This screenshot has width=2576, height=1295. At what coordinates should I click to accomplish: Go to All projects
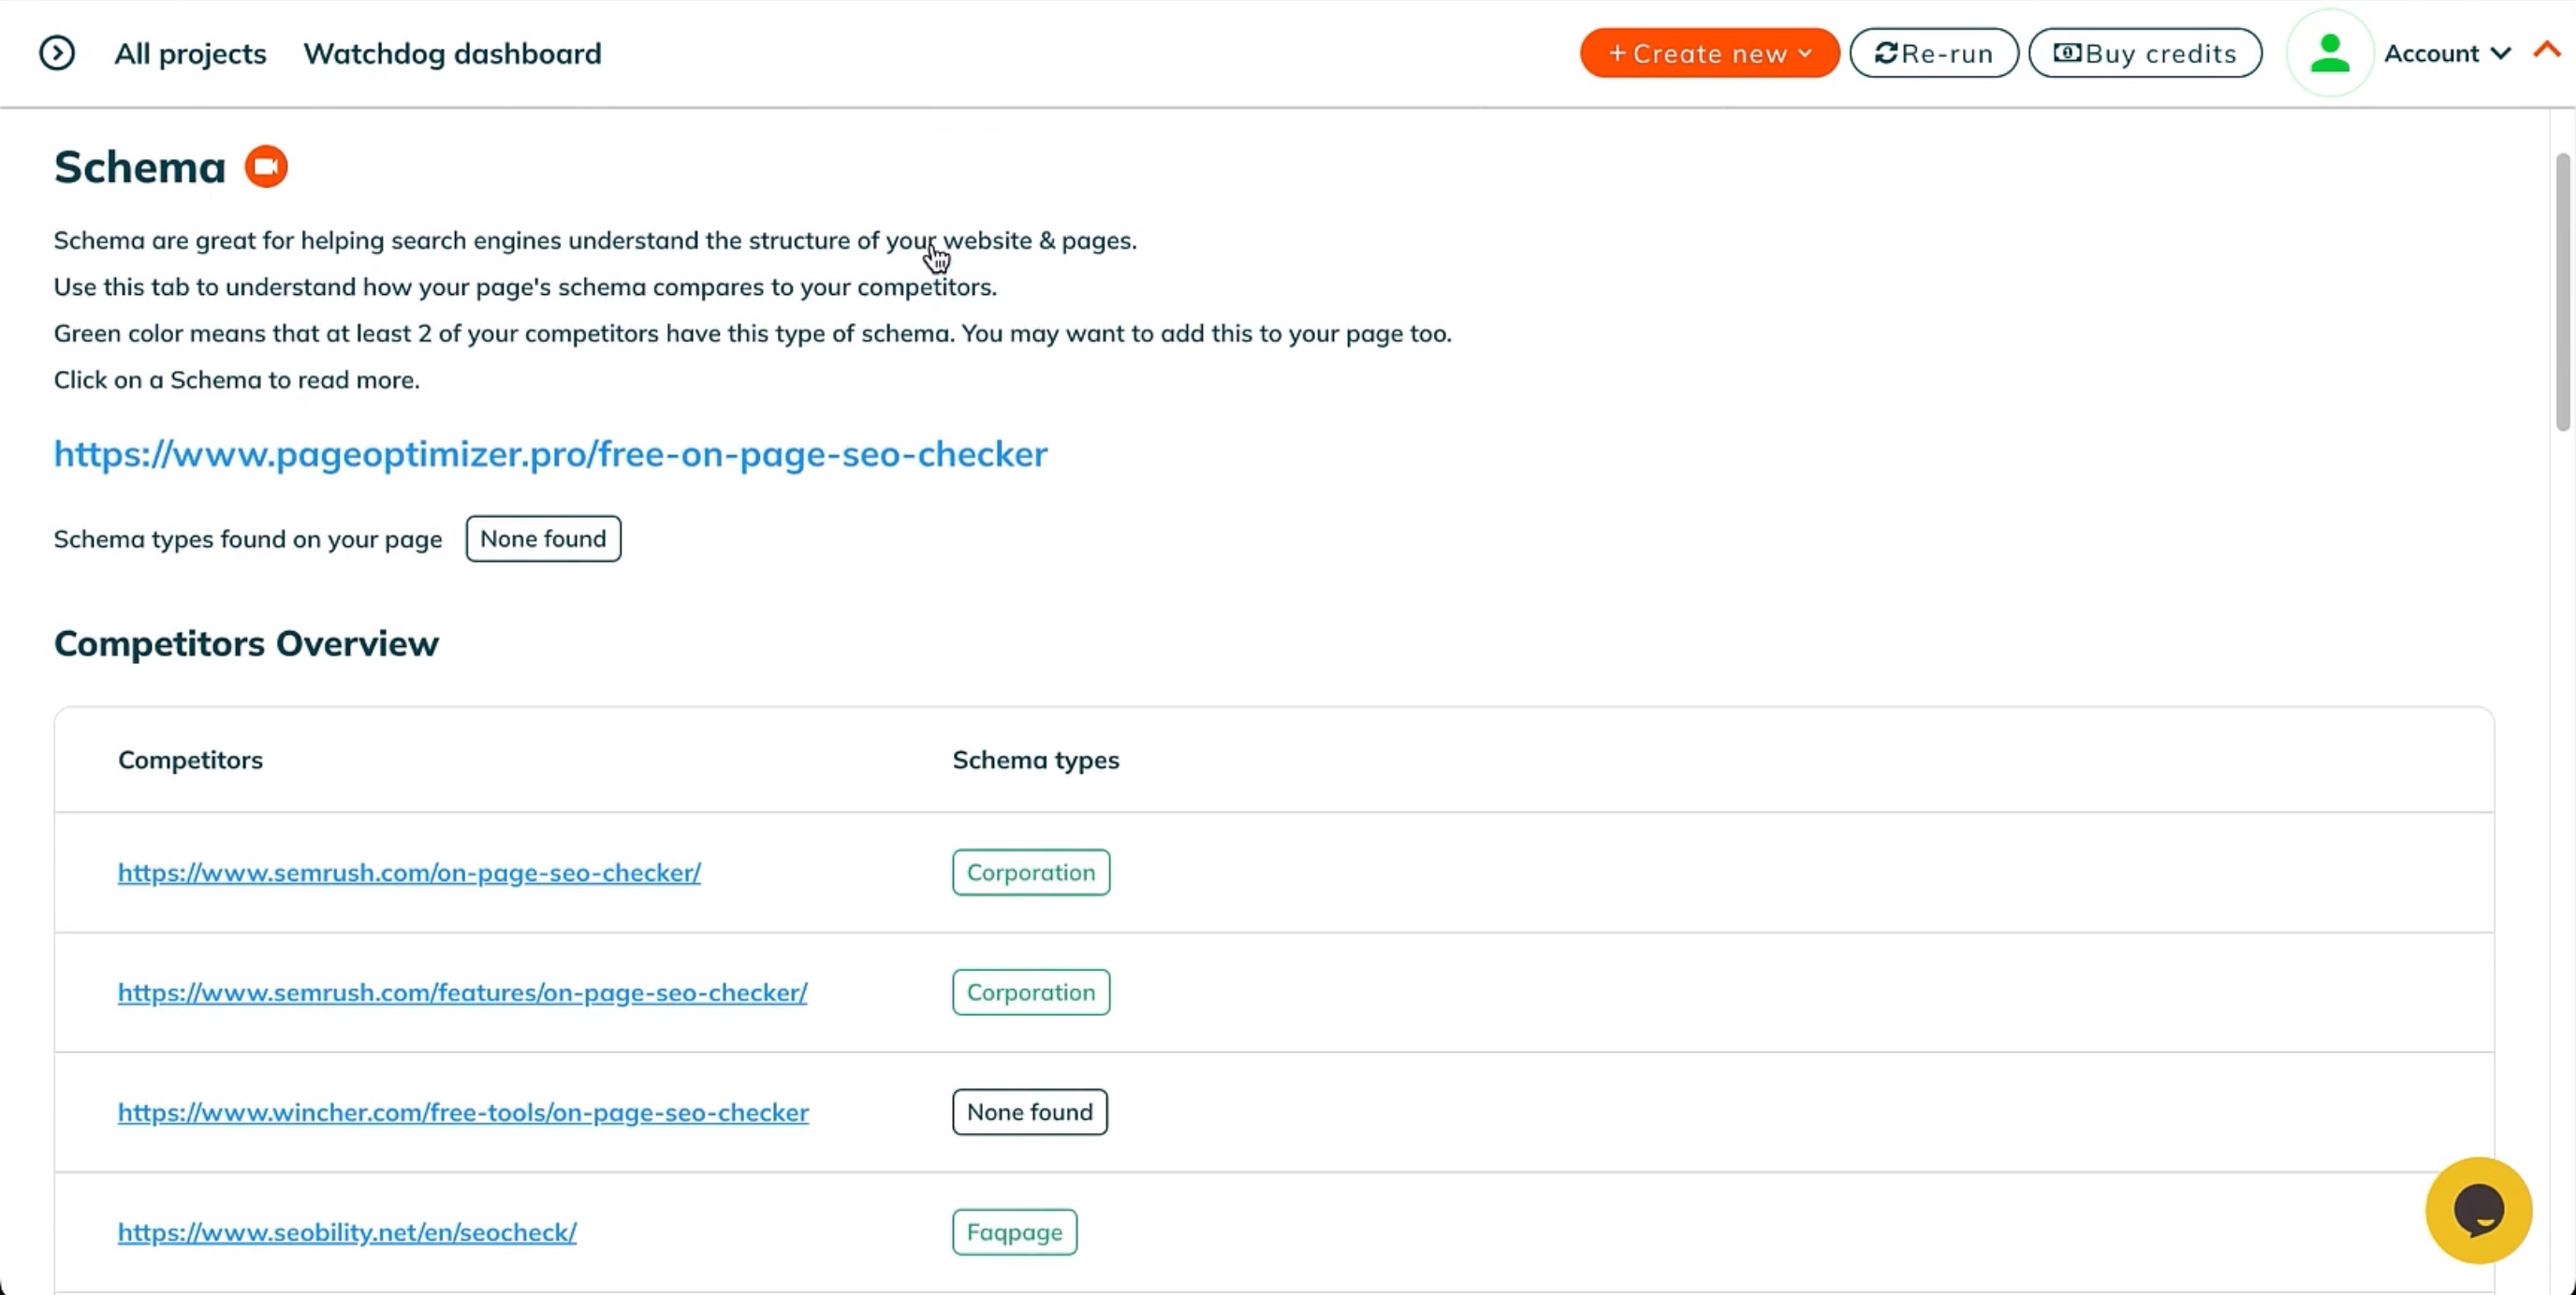pyautogui.click(x=190, y=53)
